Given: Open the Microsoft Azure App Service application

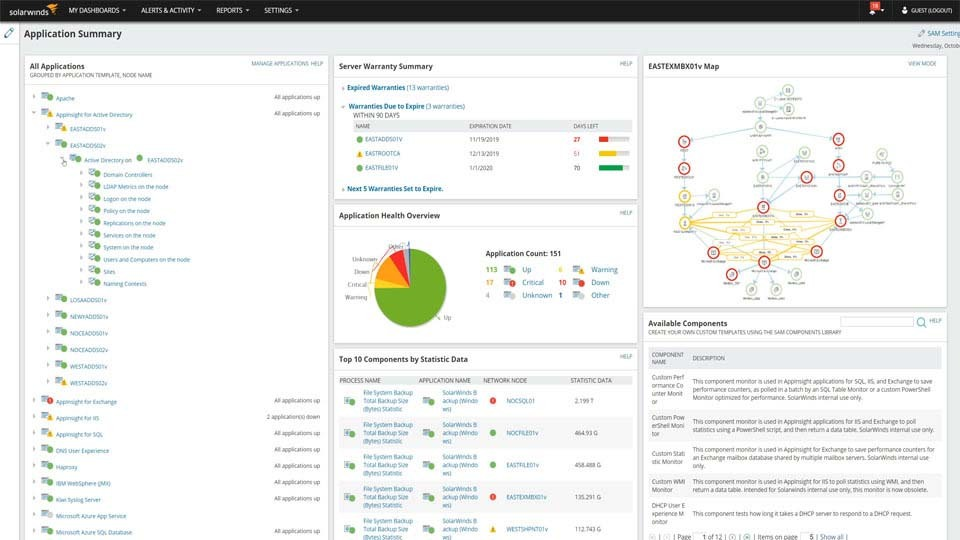Looking at the screenshot, I should tap(91, 516).
